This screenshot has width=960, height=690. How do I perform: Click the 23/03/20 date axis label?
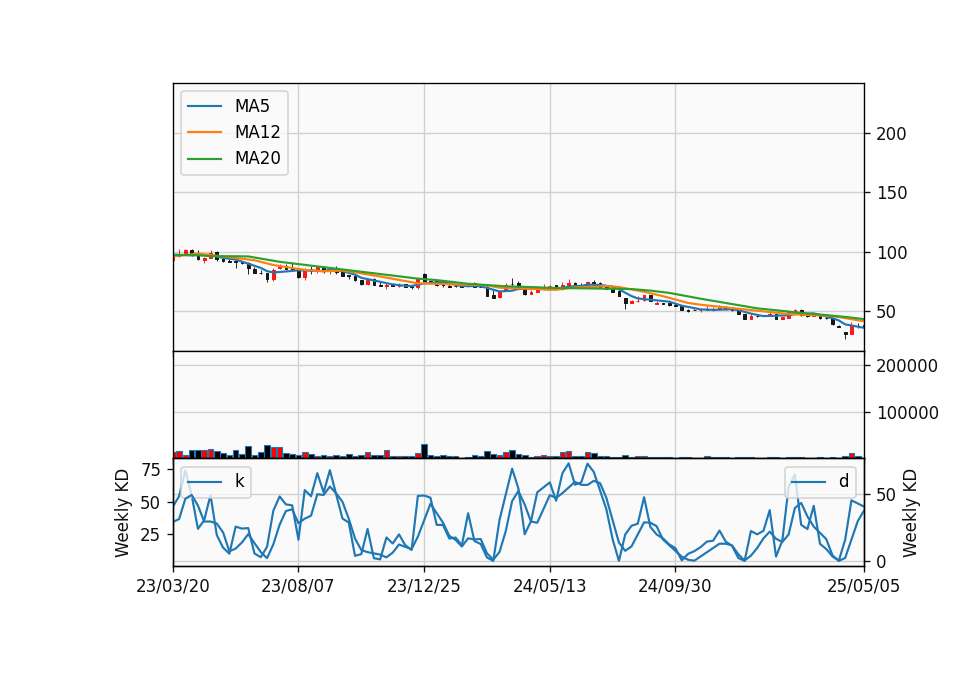pos(173,586)
